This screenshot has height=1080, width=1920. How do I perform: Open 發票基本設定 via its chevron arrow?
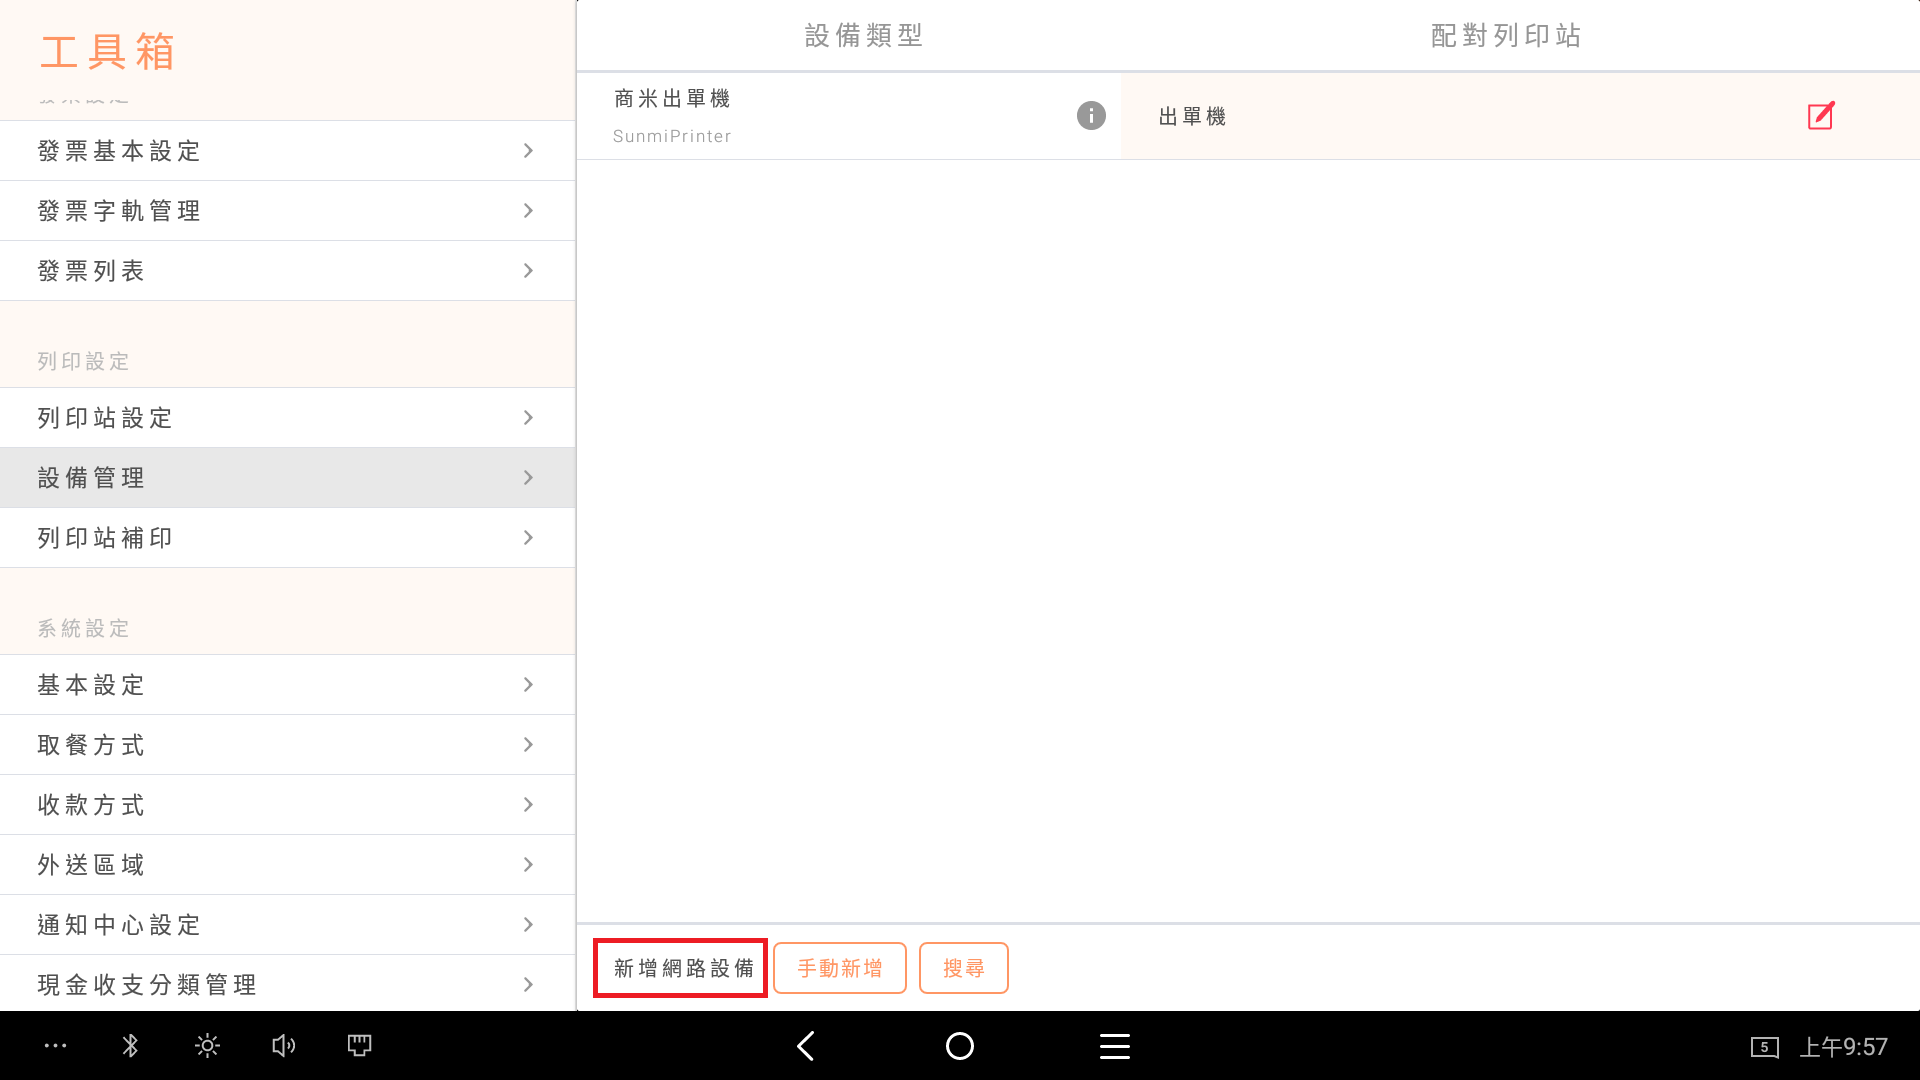pyautogui.click(x=528, y=151)
